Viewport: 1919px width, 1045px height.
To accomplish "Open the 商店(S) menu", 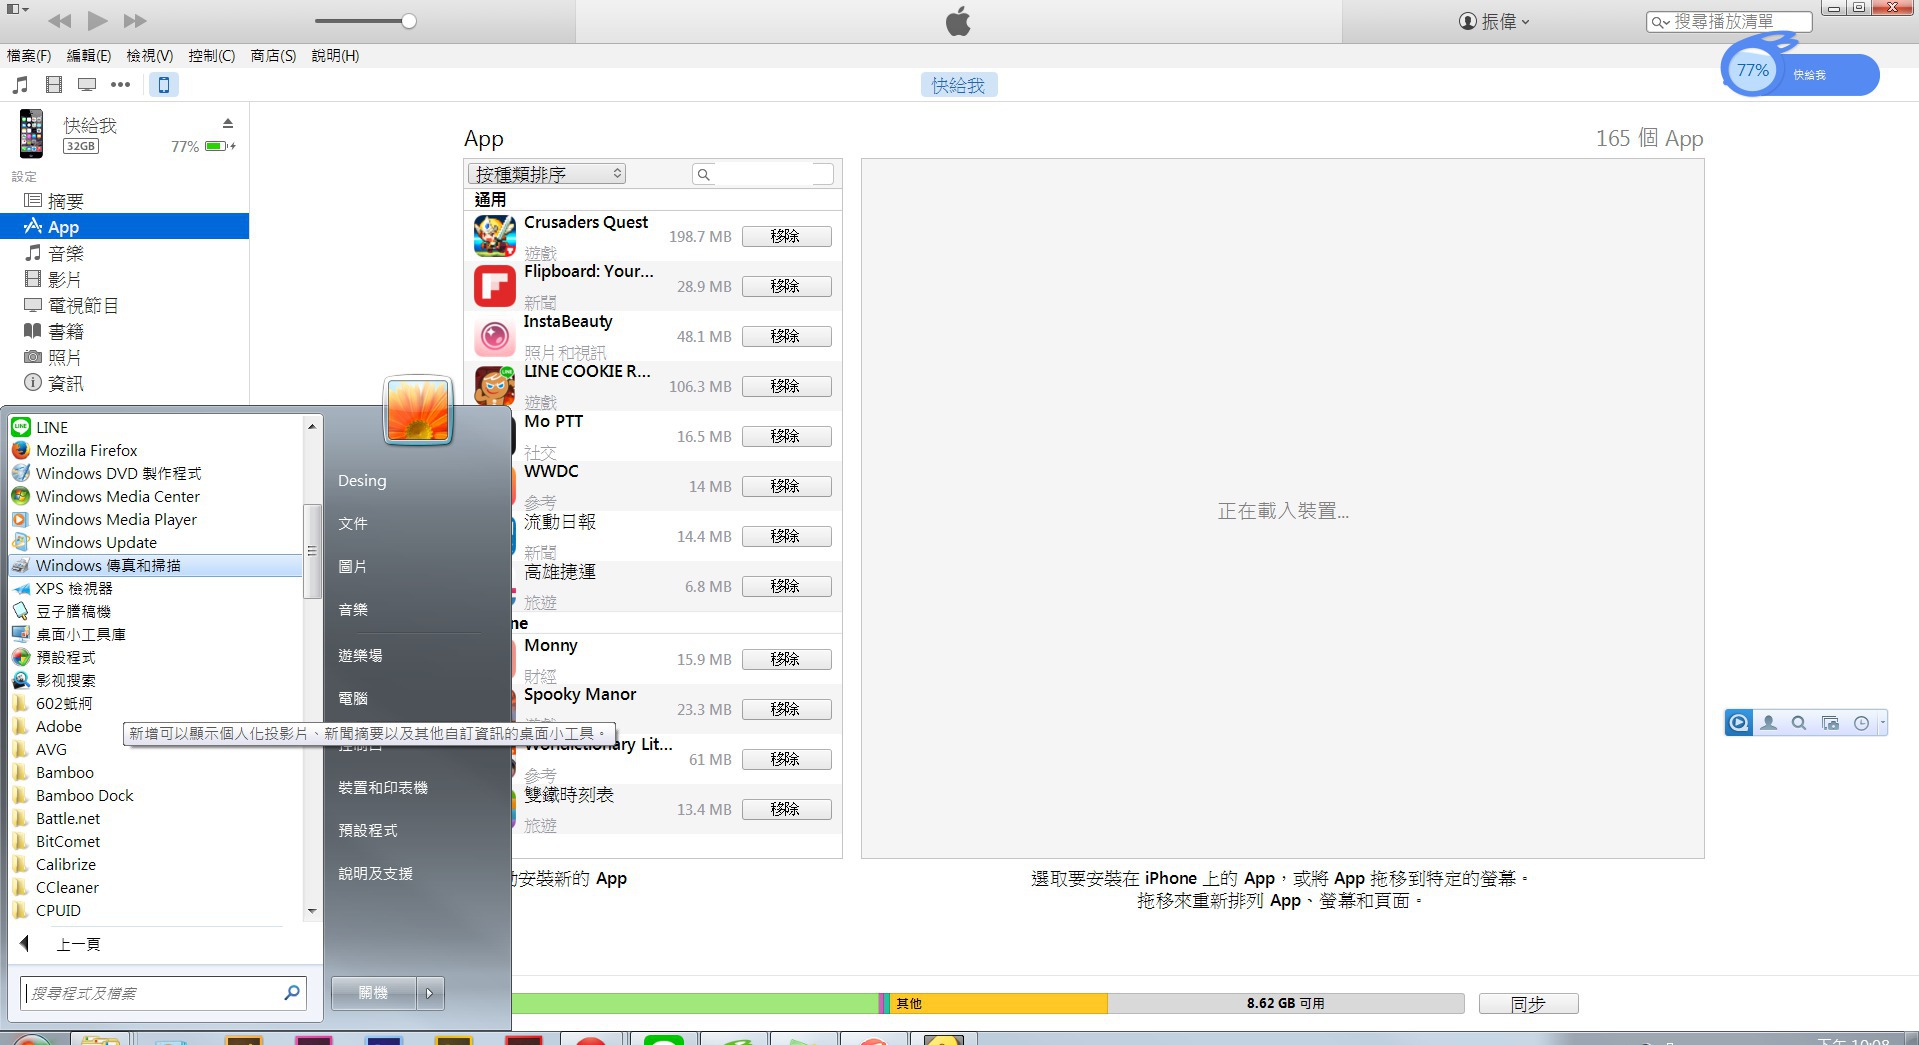I will point(273,56).
